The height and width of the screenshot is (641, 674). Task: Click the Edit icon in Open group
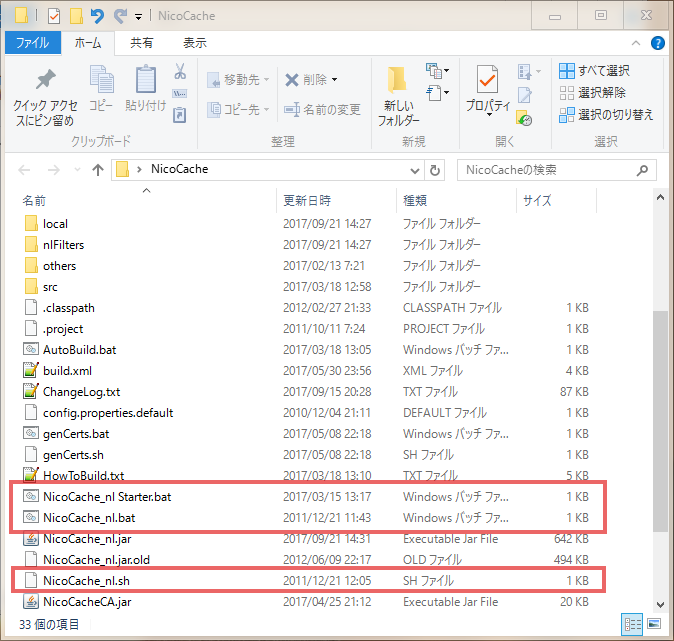[524, 95]
